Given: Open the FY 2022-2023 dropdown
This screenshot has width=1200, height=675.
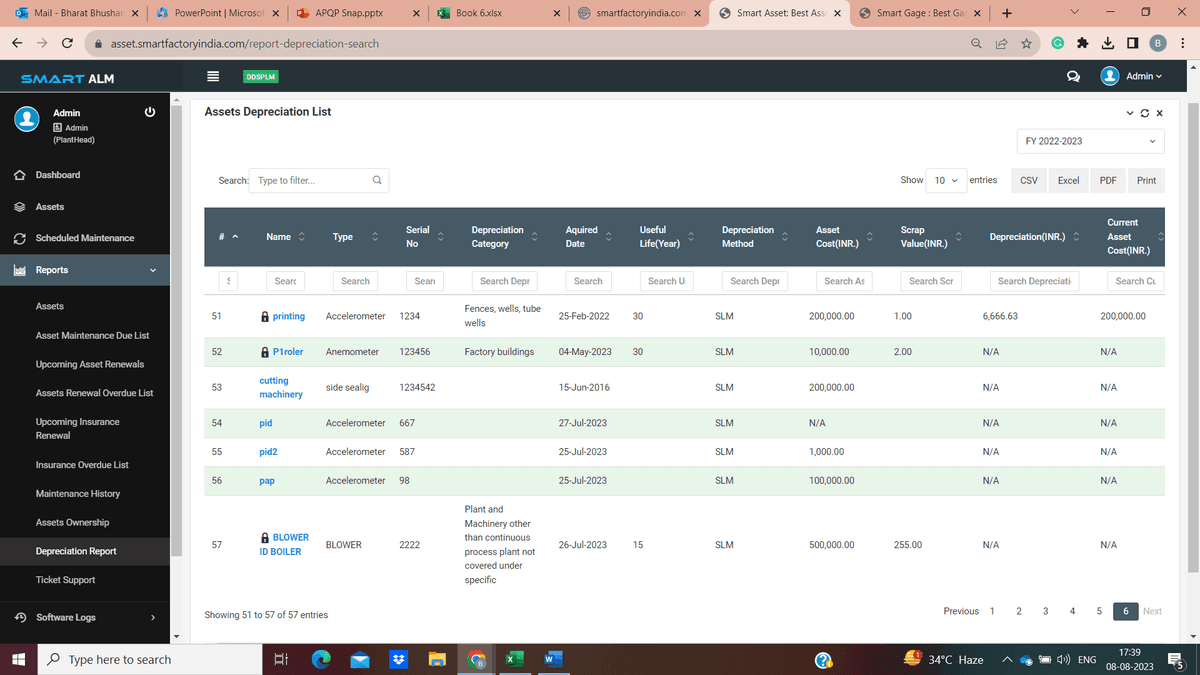Looking at the screenshot, I should tap(1089, 141).
